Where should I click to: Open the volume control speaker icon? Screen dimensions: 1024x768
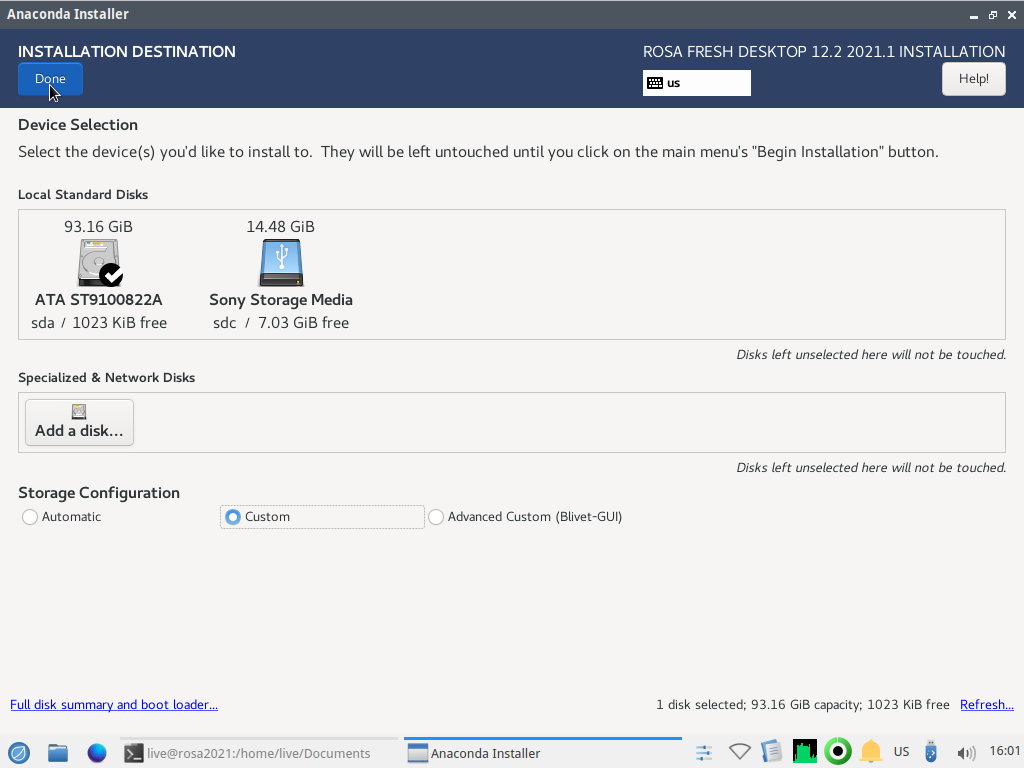point(965,753)
